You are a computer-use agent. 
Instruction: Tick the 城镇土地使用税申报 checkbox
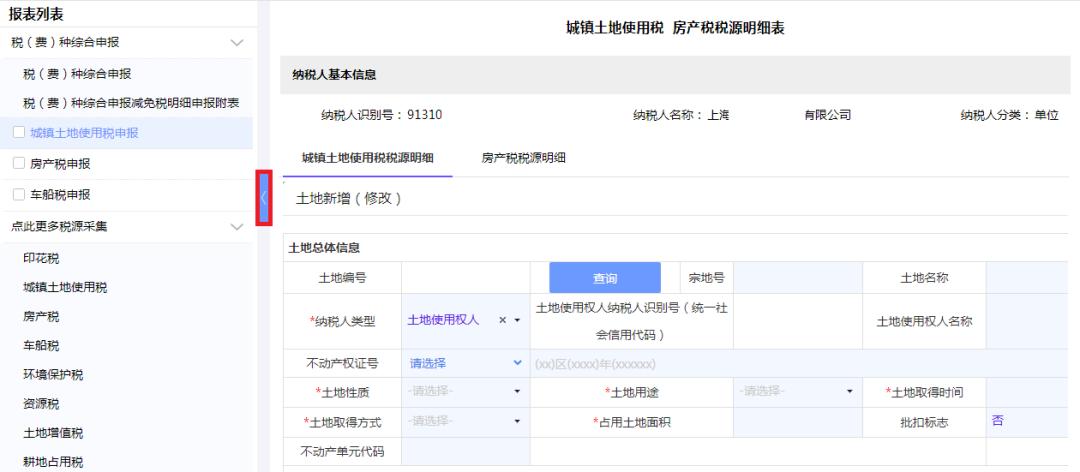(x=17, y=132)
